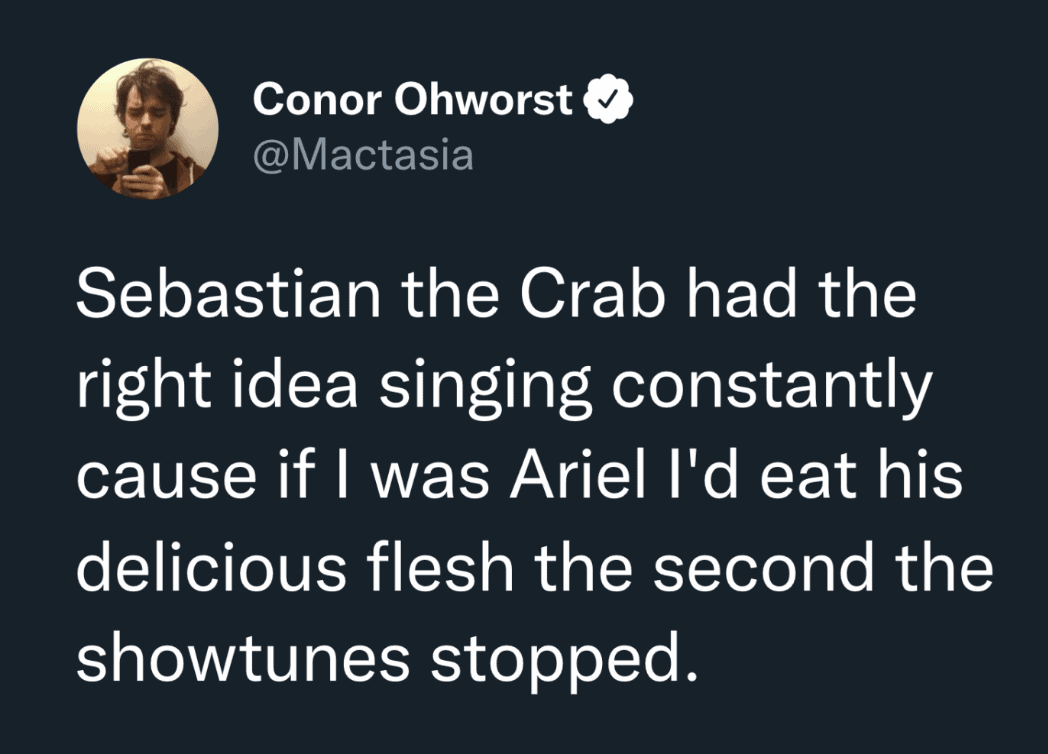Open the @Mactasia handle link
This screenshot has height=754, width=1048.
click(363, 156)
